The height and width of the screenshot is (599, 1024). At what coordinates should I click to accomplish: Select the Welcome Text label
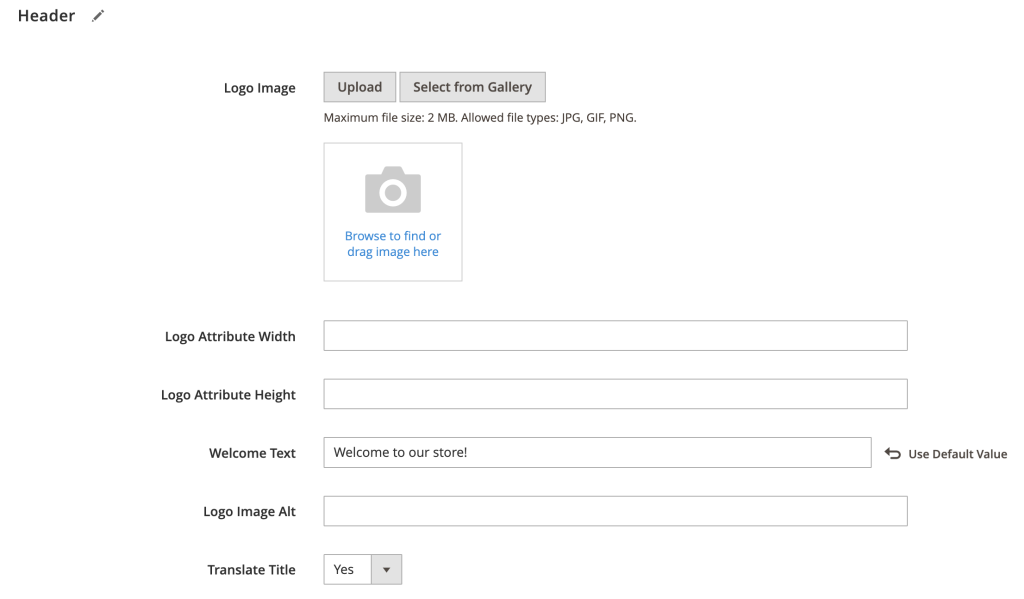point(252,453)
